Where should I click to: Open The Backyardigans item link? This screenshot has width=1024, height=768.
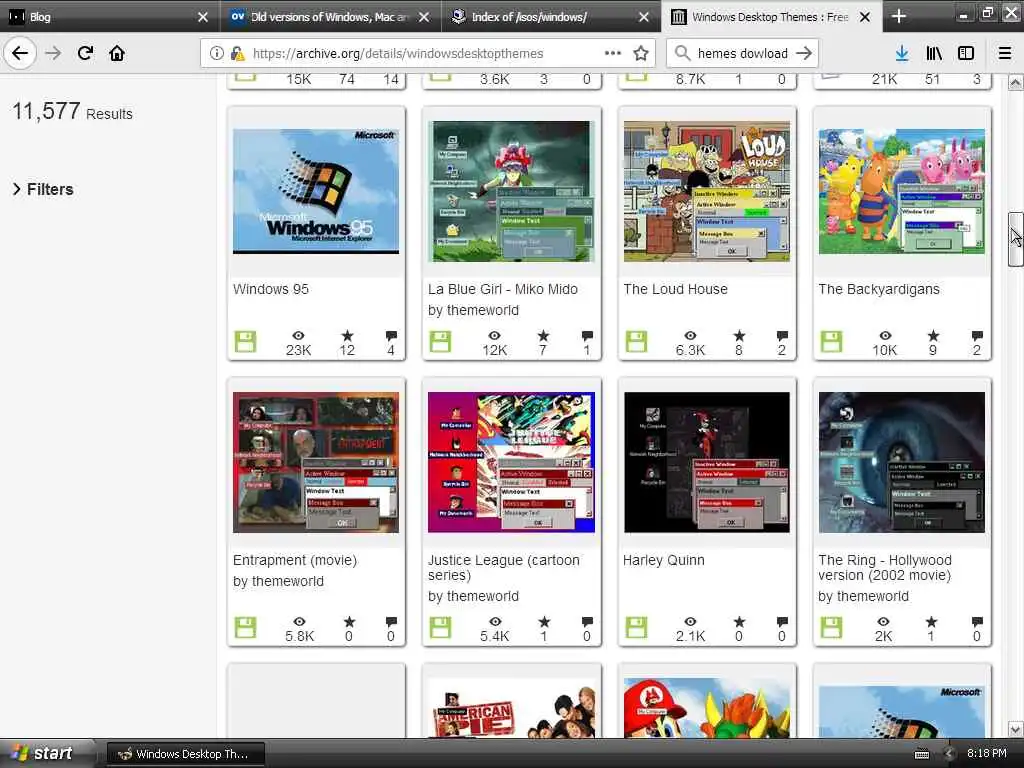pyautogui.click(x=878, y=289)
